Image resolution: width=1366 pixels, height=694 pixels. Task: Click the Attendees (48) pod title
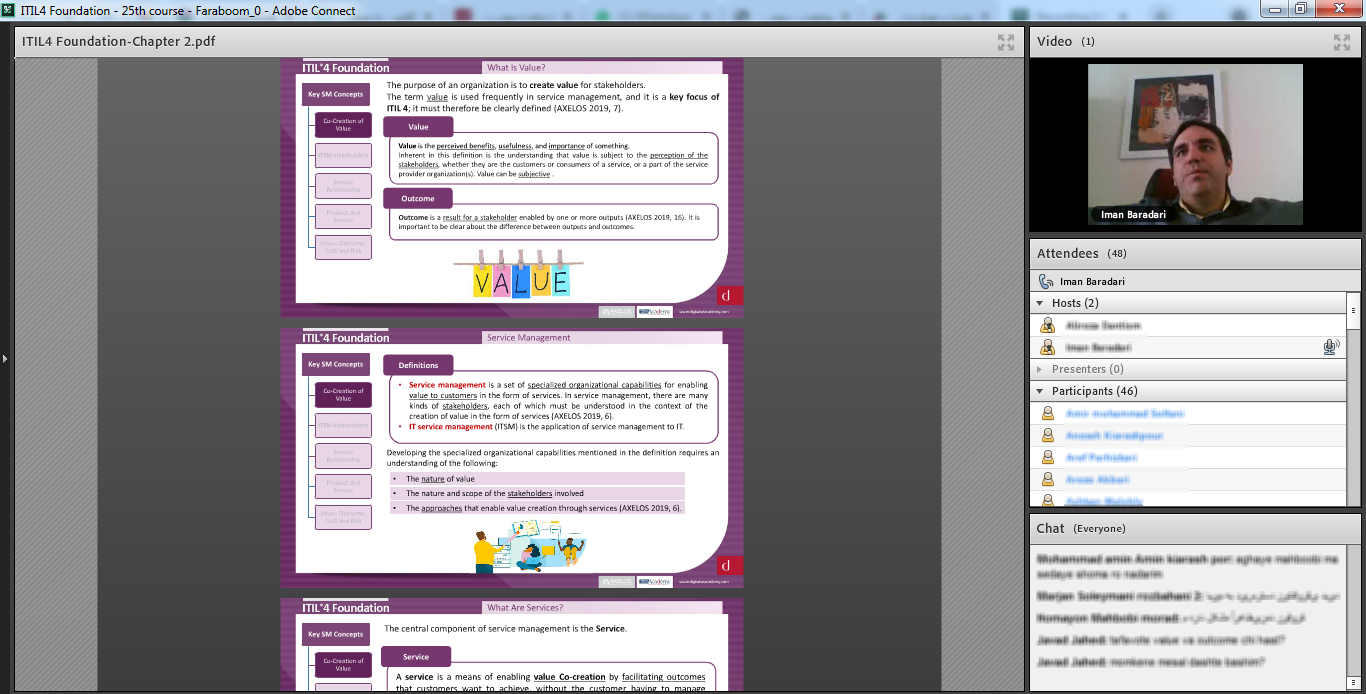[x=1082, y=253]
